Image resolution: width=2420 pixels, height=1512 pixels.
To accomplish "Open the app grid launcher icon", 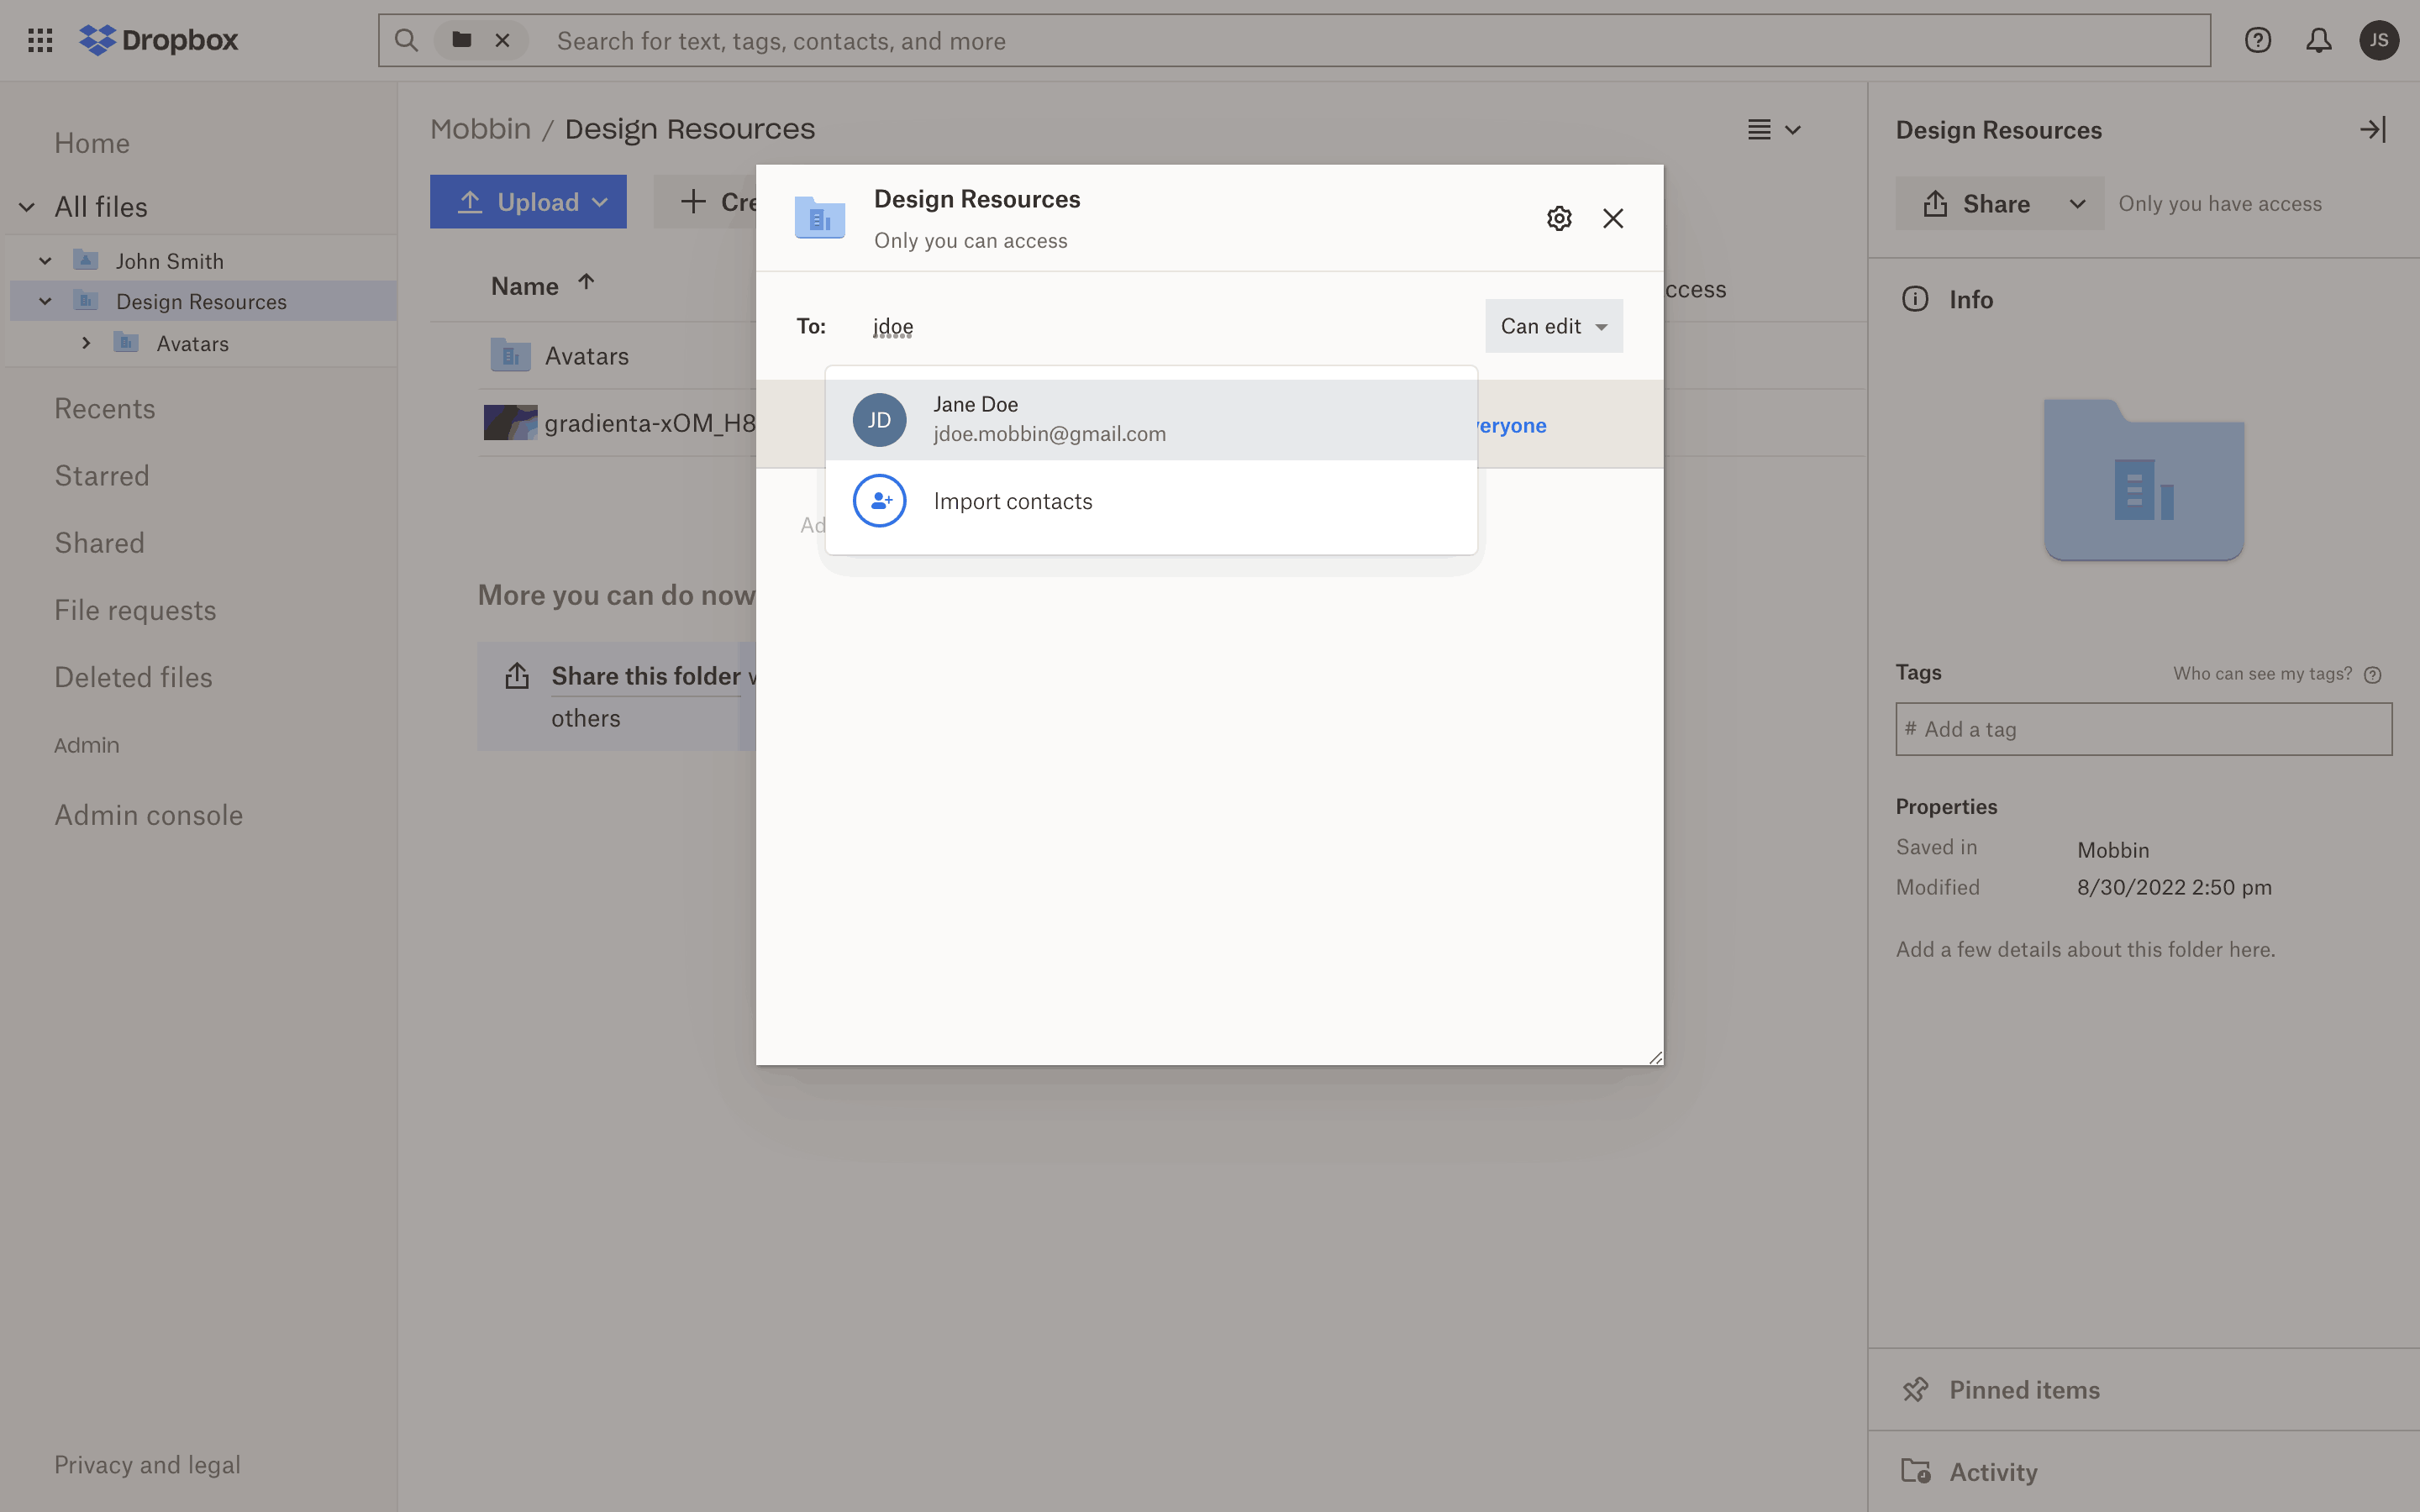I will pyautogui.click(x=40, y=40).
